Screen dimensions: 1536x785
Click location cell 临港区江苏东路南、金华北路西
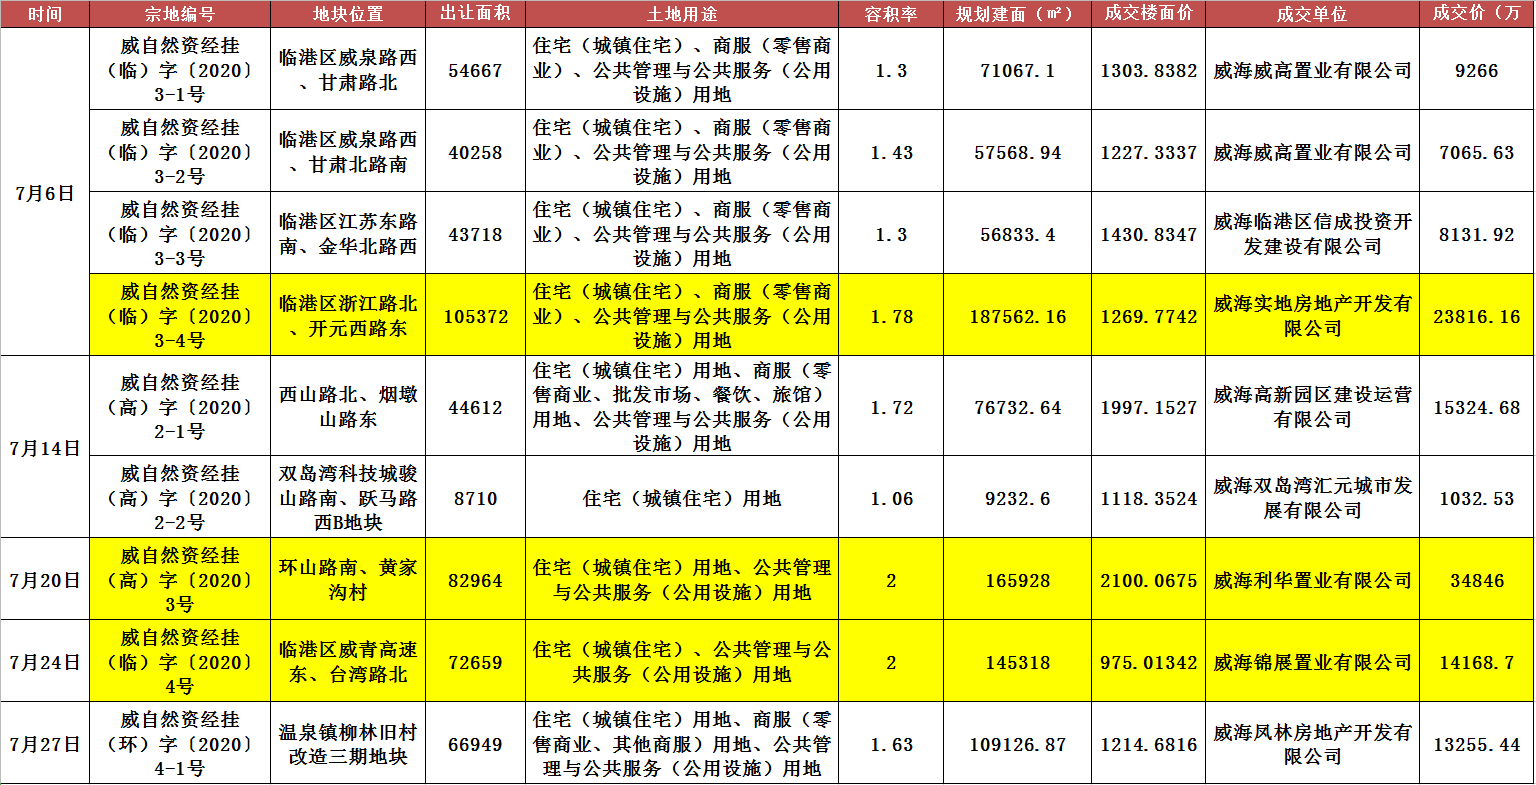point(348,234)
